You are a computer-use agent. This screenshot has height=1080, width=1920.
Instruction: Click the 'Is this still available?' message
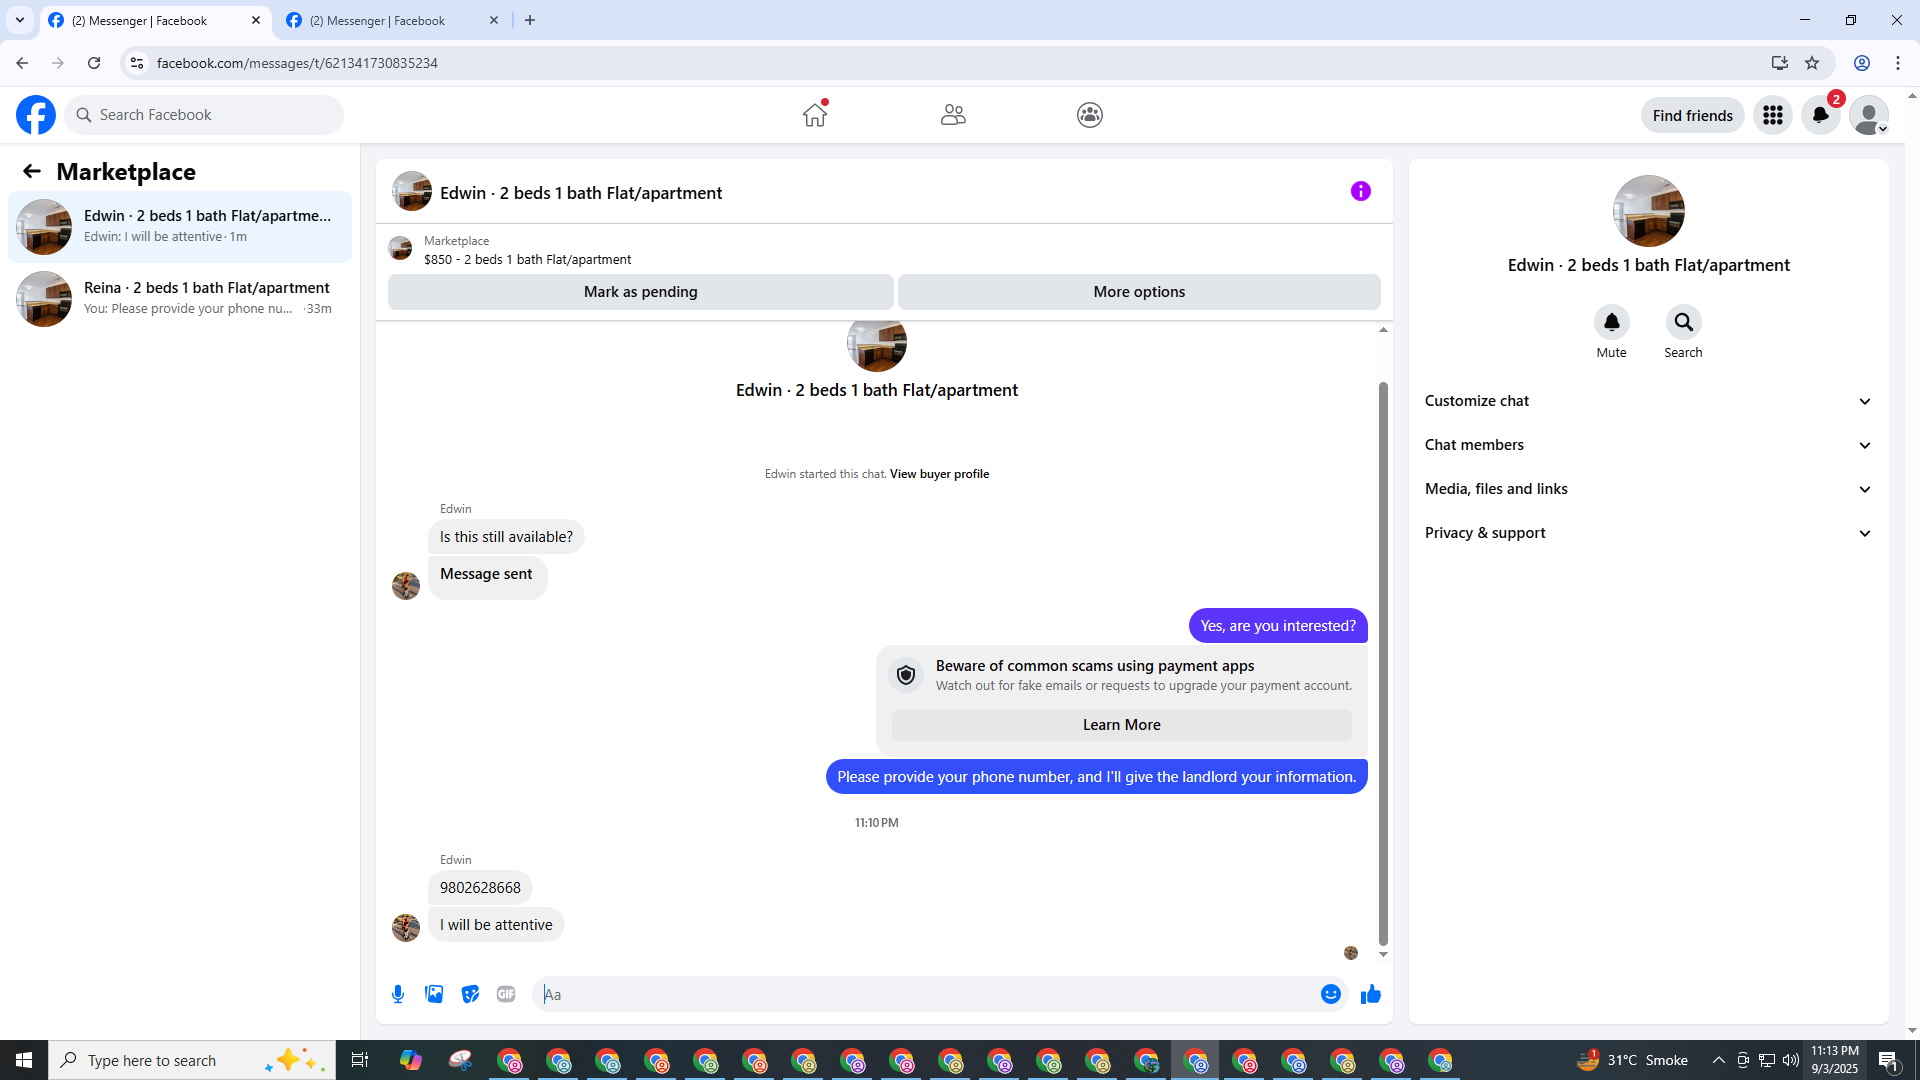(x=506, y=537)
